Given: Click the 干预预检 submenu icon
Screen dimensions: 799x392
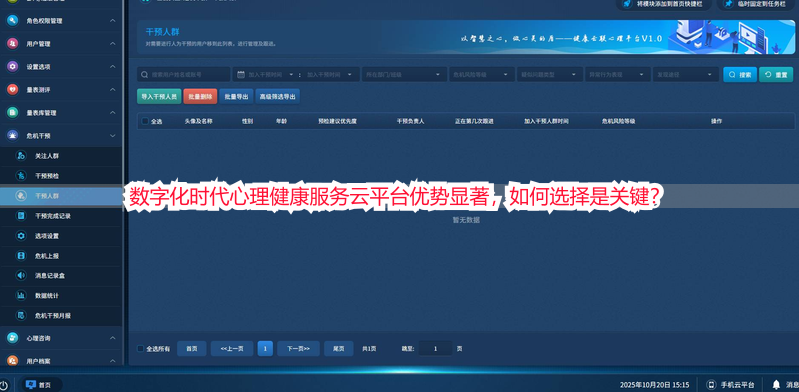Looking at the screenshot, I should [x=21, y=176].
